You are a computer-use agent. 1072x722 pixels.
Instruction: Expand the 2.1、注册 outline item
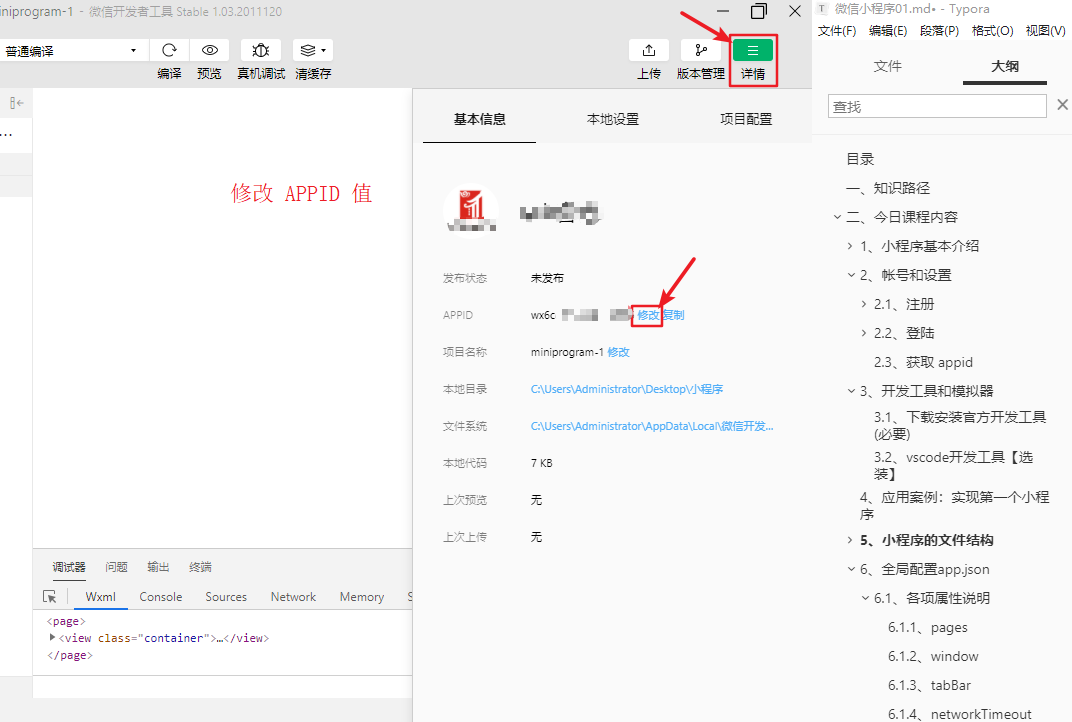pyautogui.click(x=864, y=304)
